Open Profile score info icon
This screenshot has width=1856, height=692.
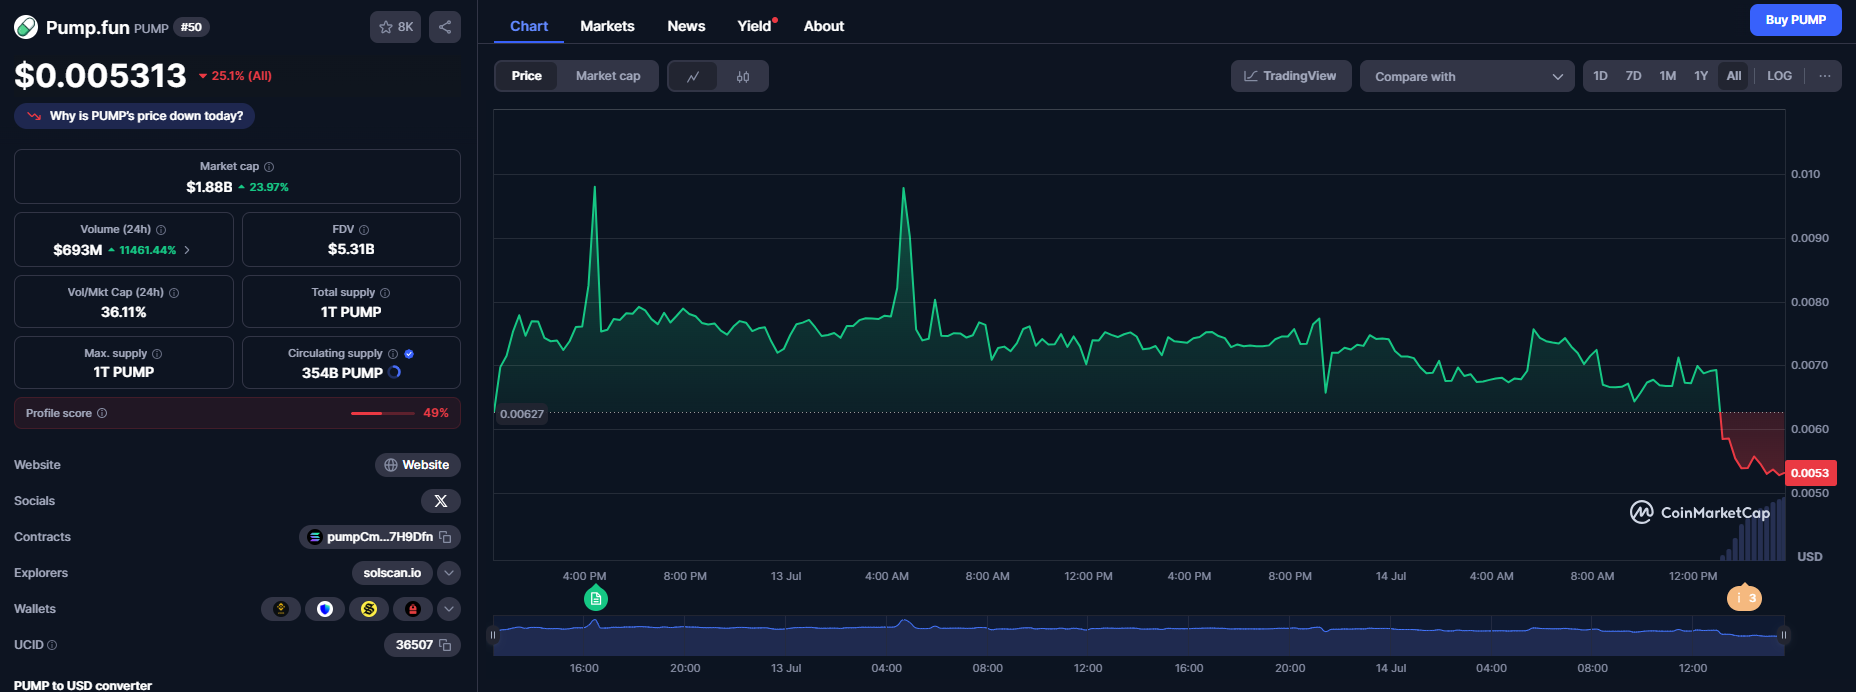(102, 413)
